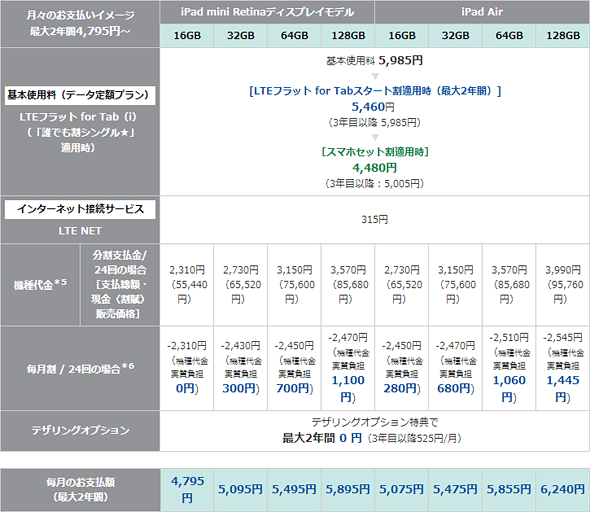Select the 128GB cell under iPad Air

563,36
